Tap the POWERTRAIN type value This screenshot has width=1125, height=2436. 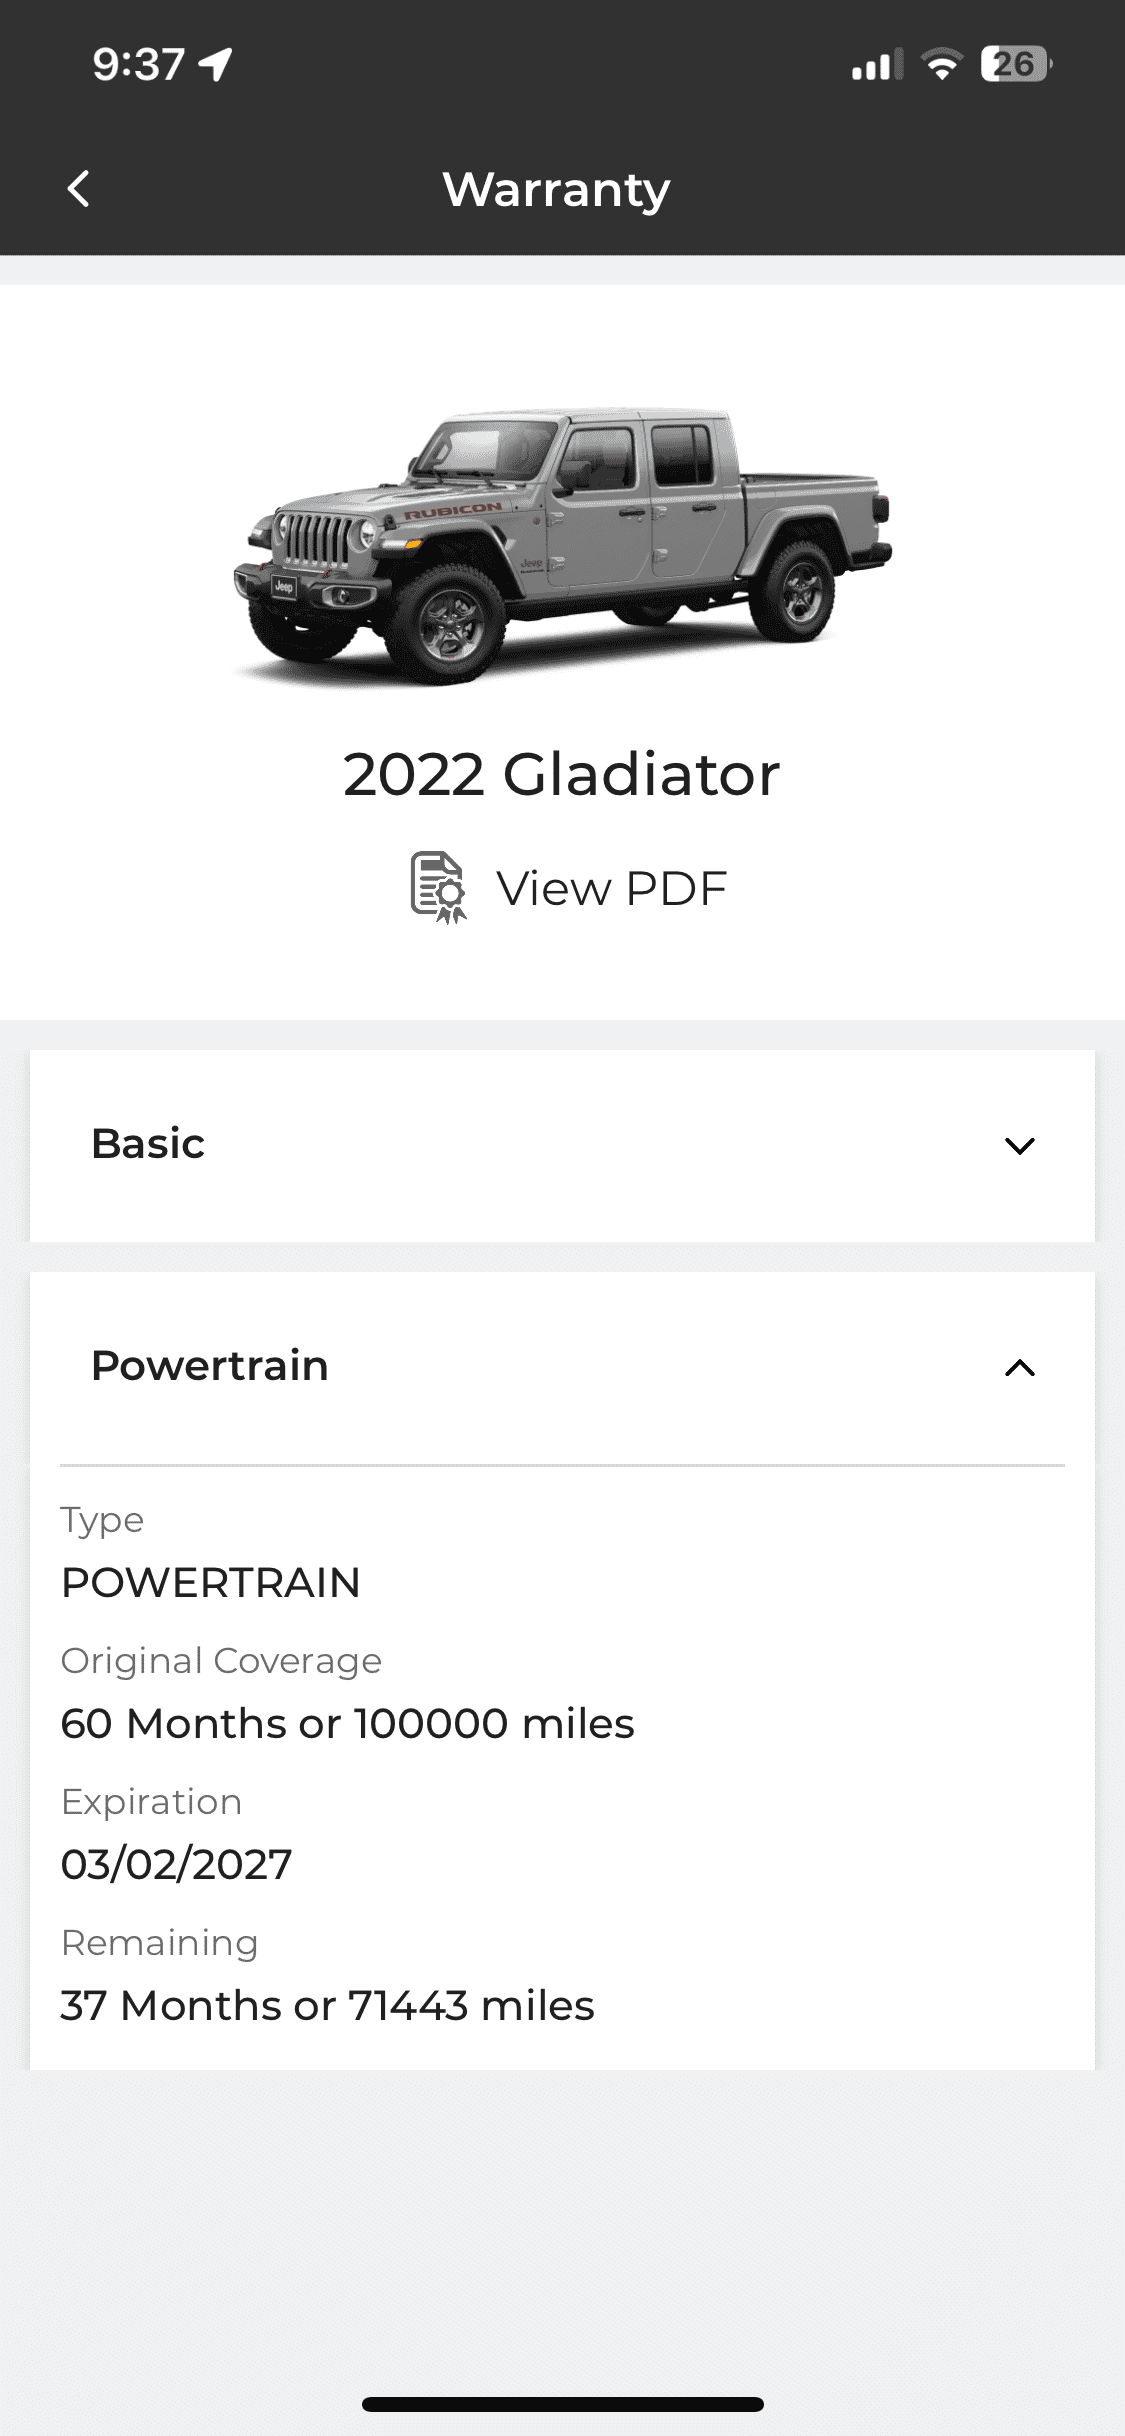click(210, 1582)
